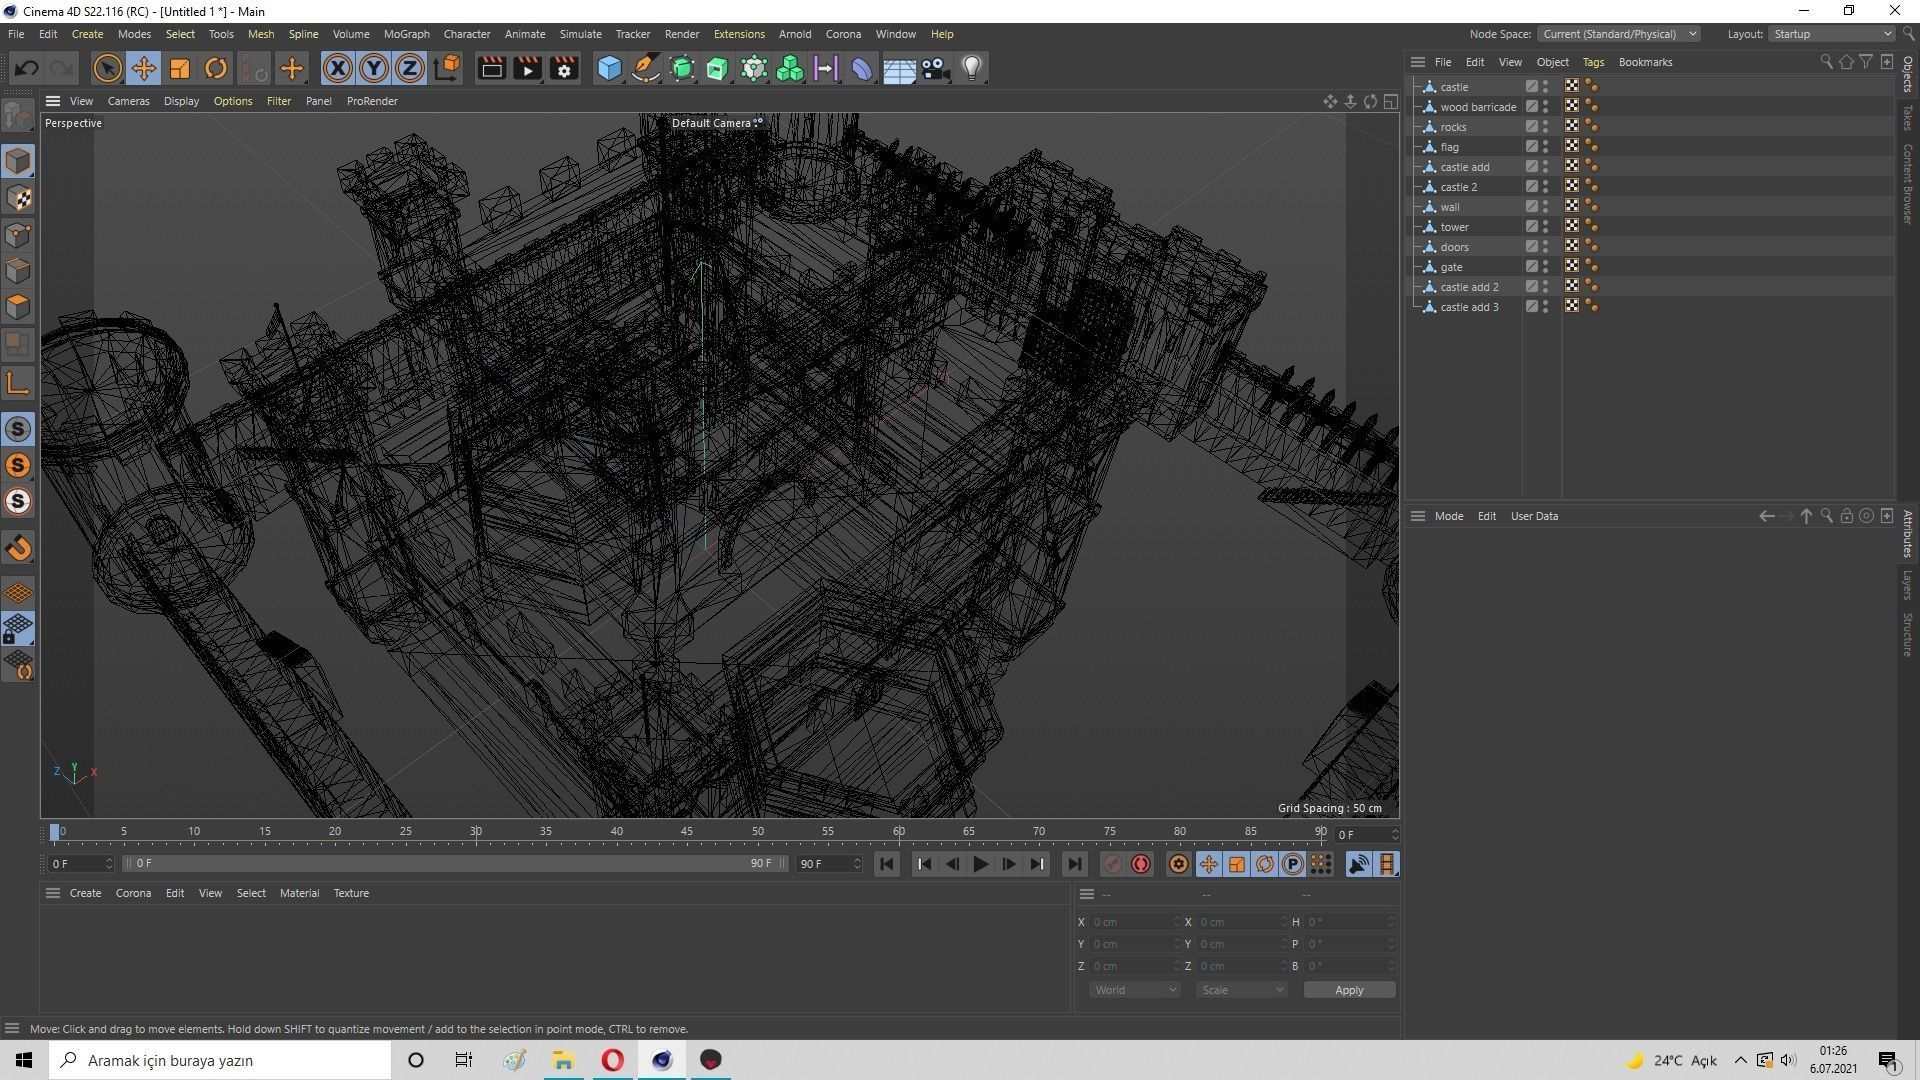Open Edit Render Settings icon
Image resolution: width=1920 pixels, height=1080 pixels.
[x=564, y=68]
